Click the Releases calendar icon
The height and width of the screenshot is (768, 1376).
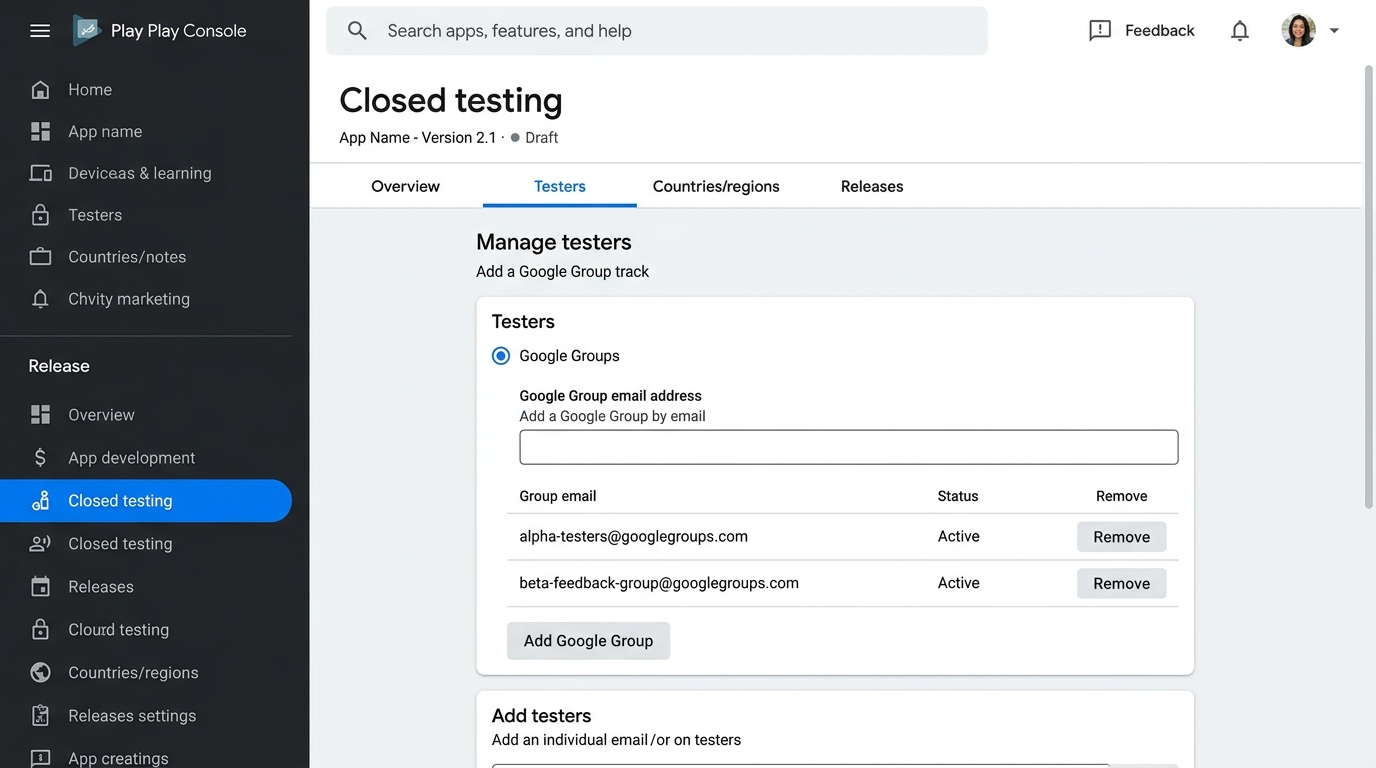coord(40,587)
